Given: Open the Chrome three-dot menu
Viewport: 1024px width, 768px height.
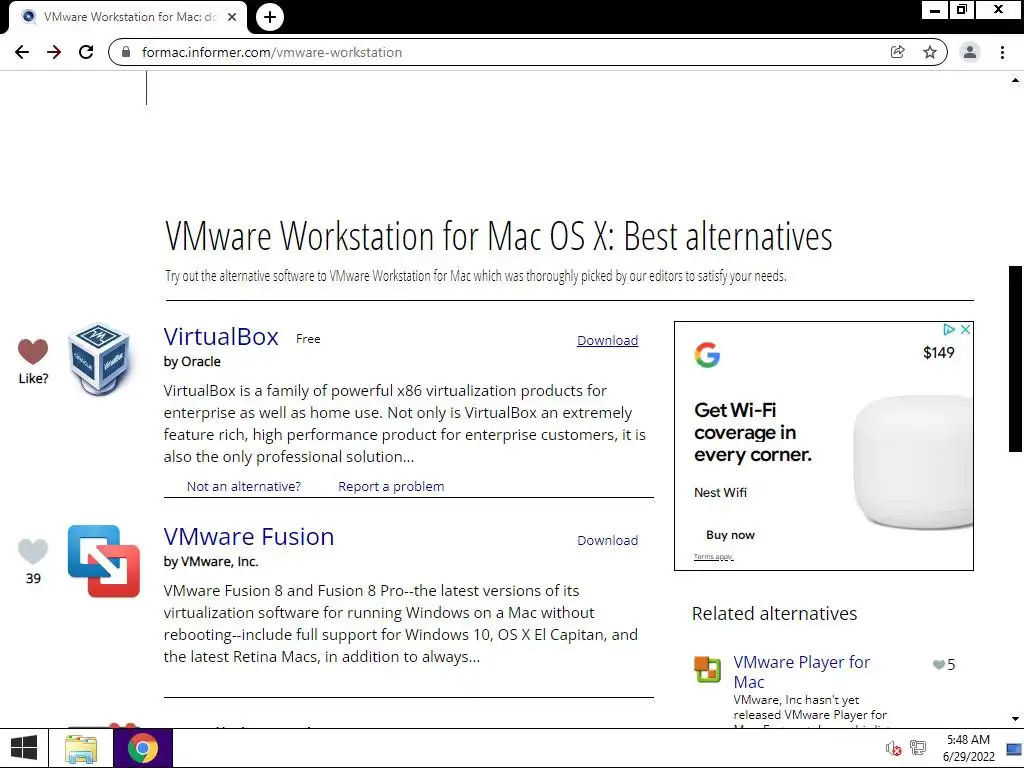Looking at the screenshot, I should click(1002, 52).
